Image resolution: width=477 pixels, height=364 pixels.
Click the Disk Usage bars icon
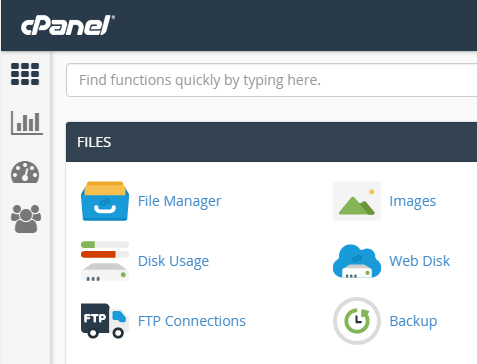(x=105, y=261)
